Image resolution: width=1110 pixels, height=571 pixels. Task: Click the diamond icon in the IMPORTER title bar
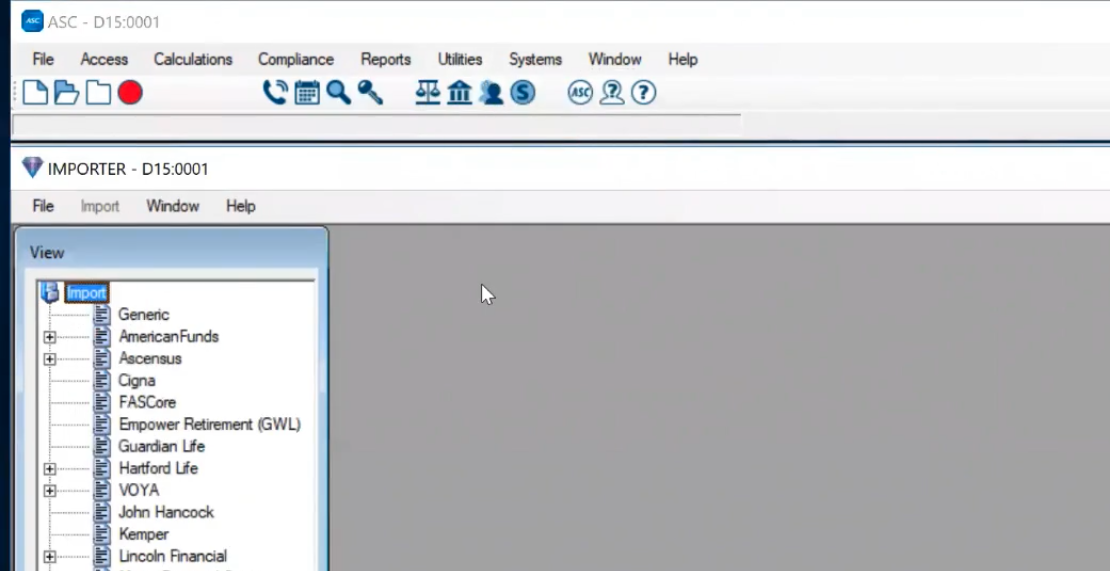coord(33,168)
